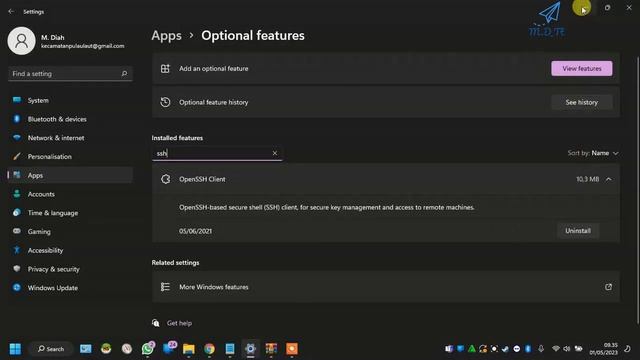The height and width of the screenshot is (360, 640).
Task: Open the Sort by Name dropdown
Action: tap(593, 153)
